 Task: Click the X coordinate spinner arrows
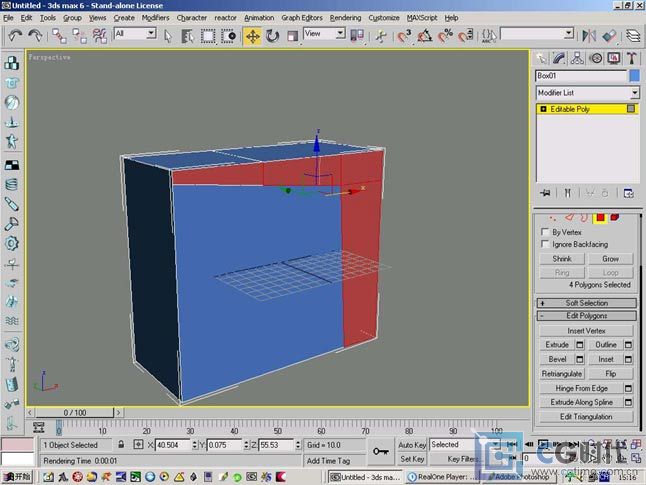click(194, 445)
